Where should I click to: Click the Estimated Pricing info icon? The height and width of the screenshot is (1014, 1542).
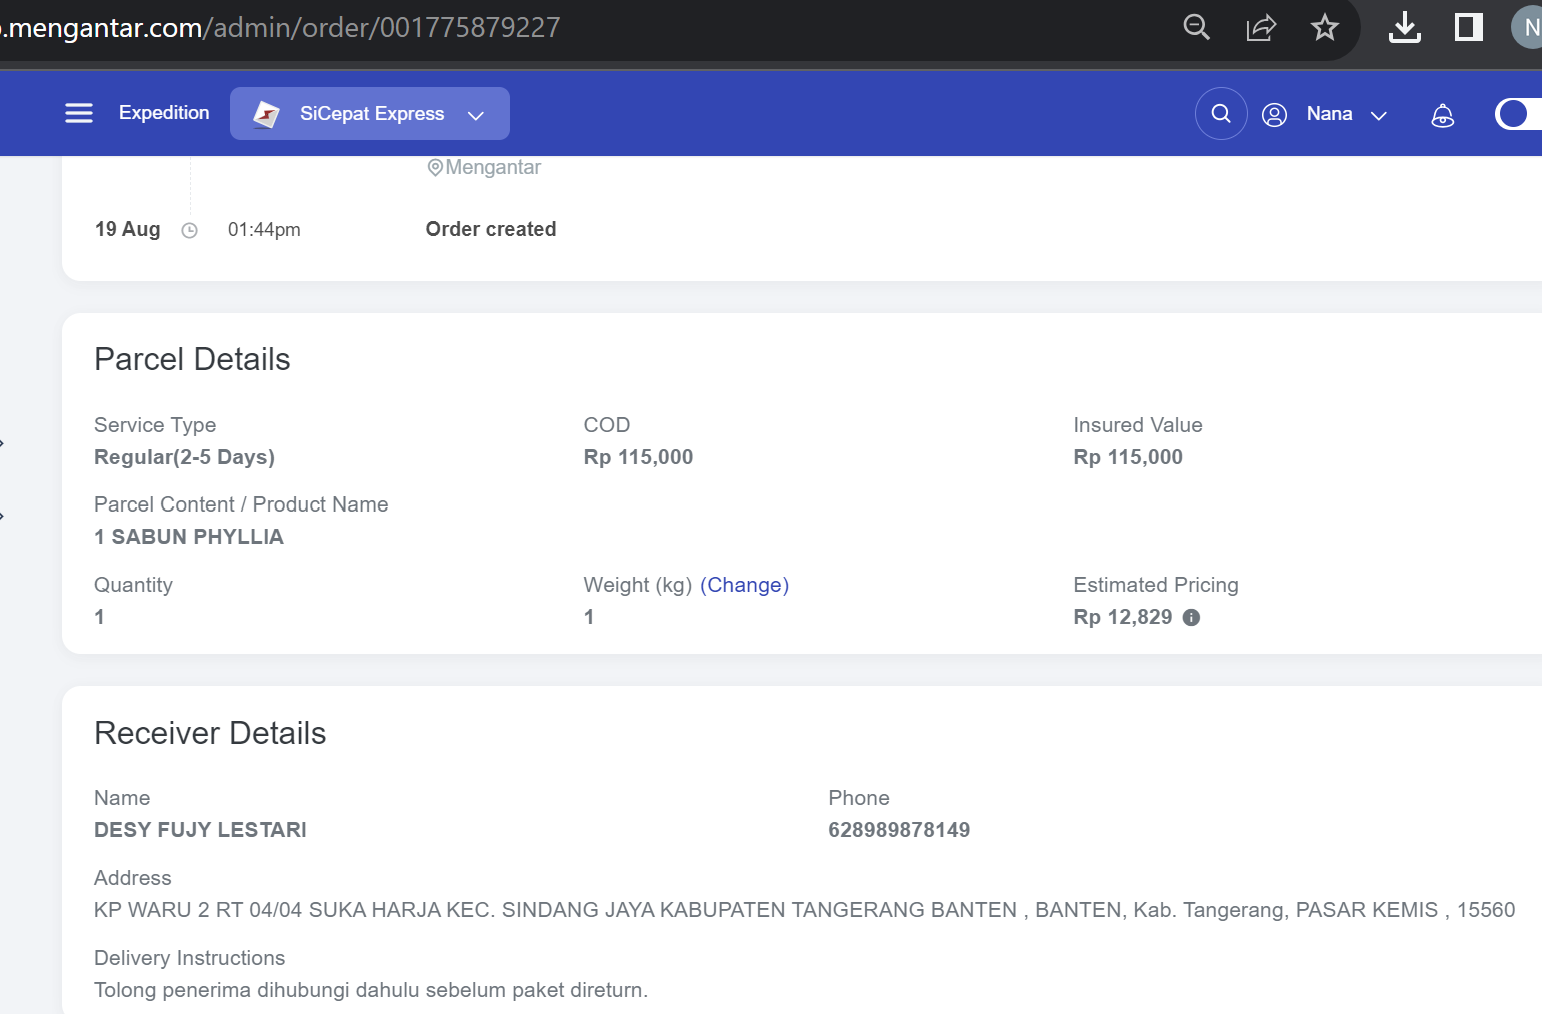pyautogui.click(x=1191, y=617)
